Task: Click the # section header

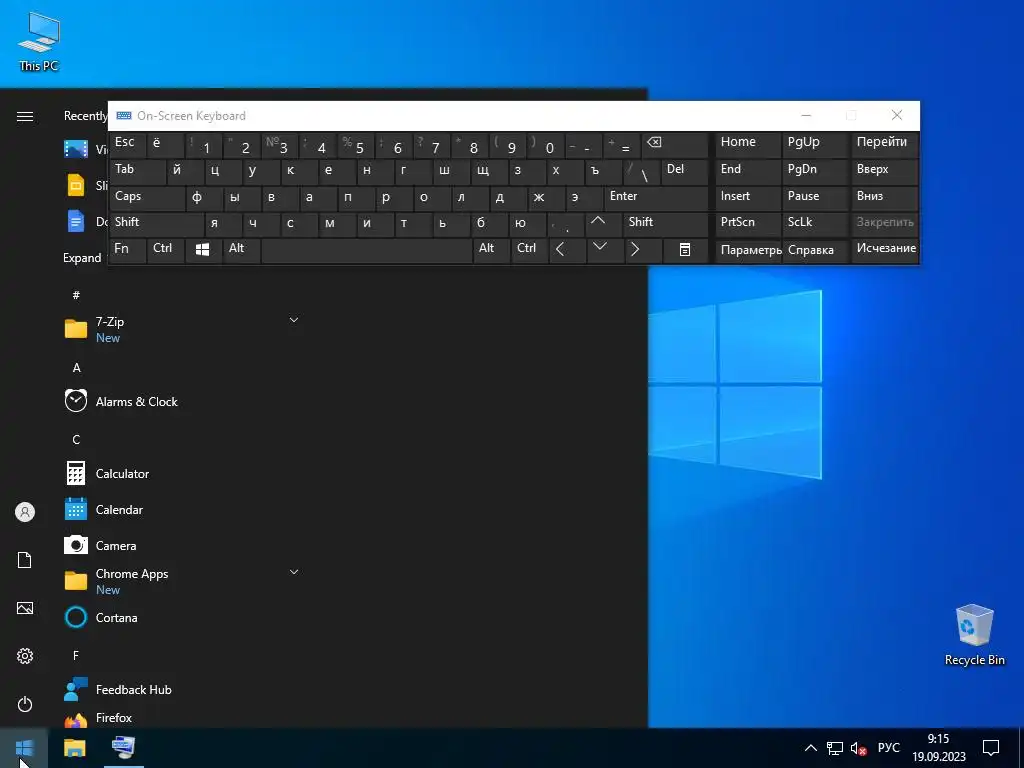Action: (76, 295)
